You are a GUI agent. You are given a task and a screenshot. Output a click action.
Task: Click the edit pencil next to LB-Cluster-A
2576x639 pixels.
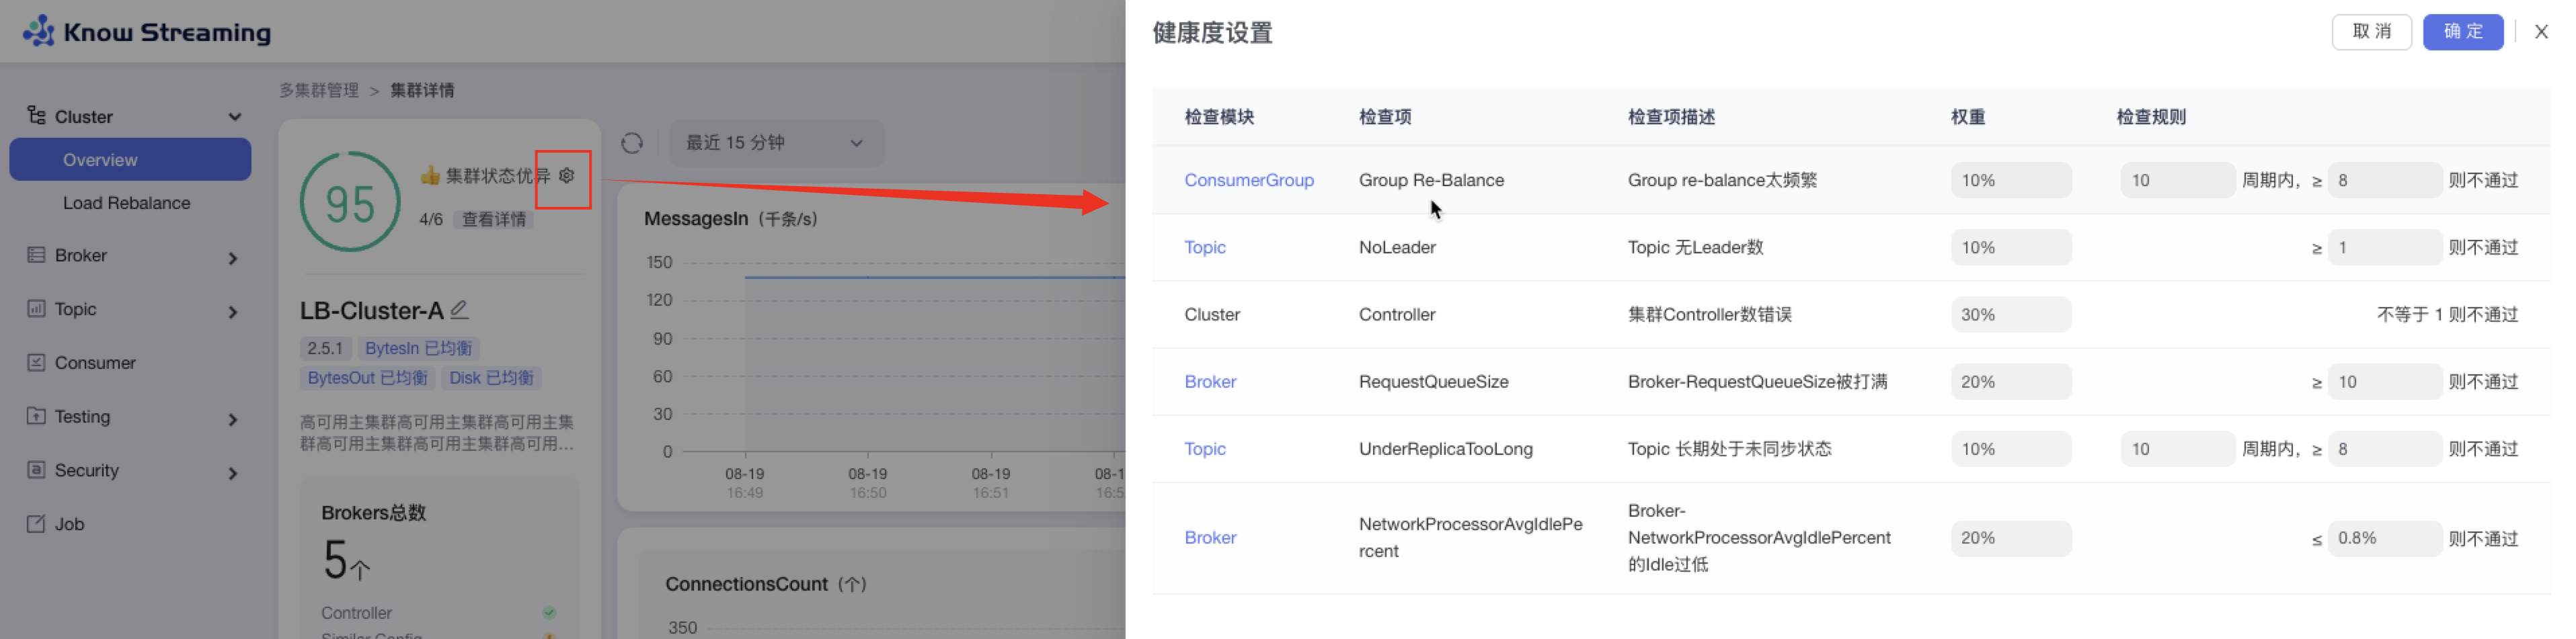(459, 310)
